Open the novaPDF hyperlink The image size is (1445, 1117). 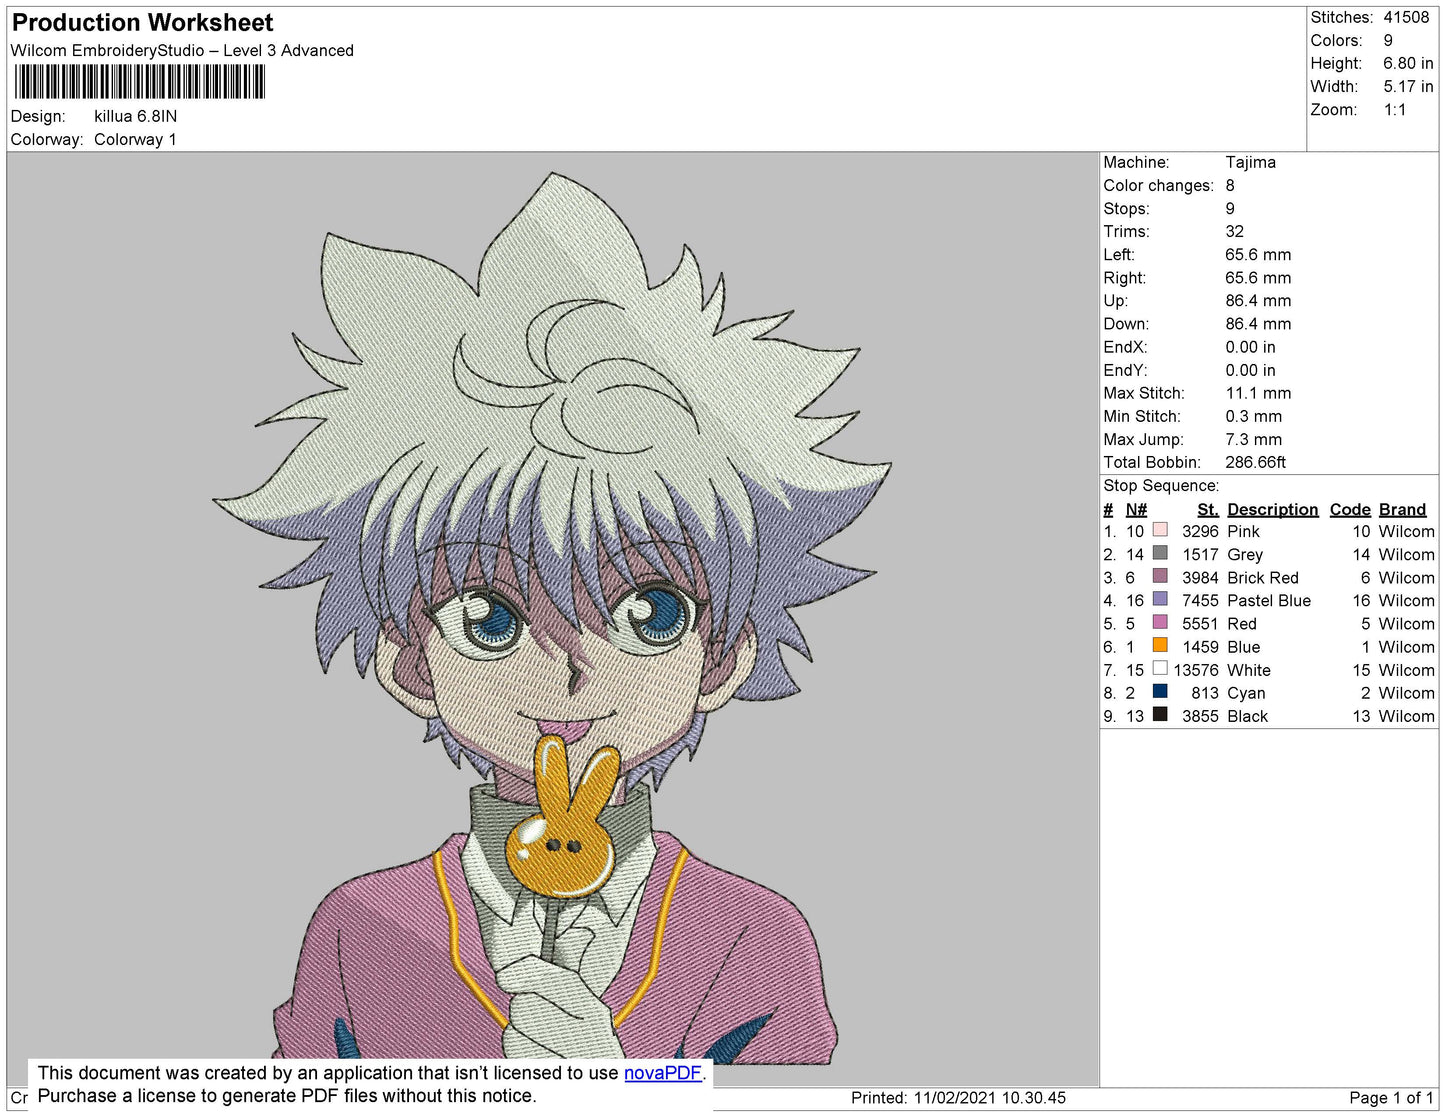tap(663, 1073)
